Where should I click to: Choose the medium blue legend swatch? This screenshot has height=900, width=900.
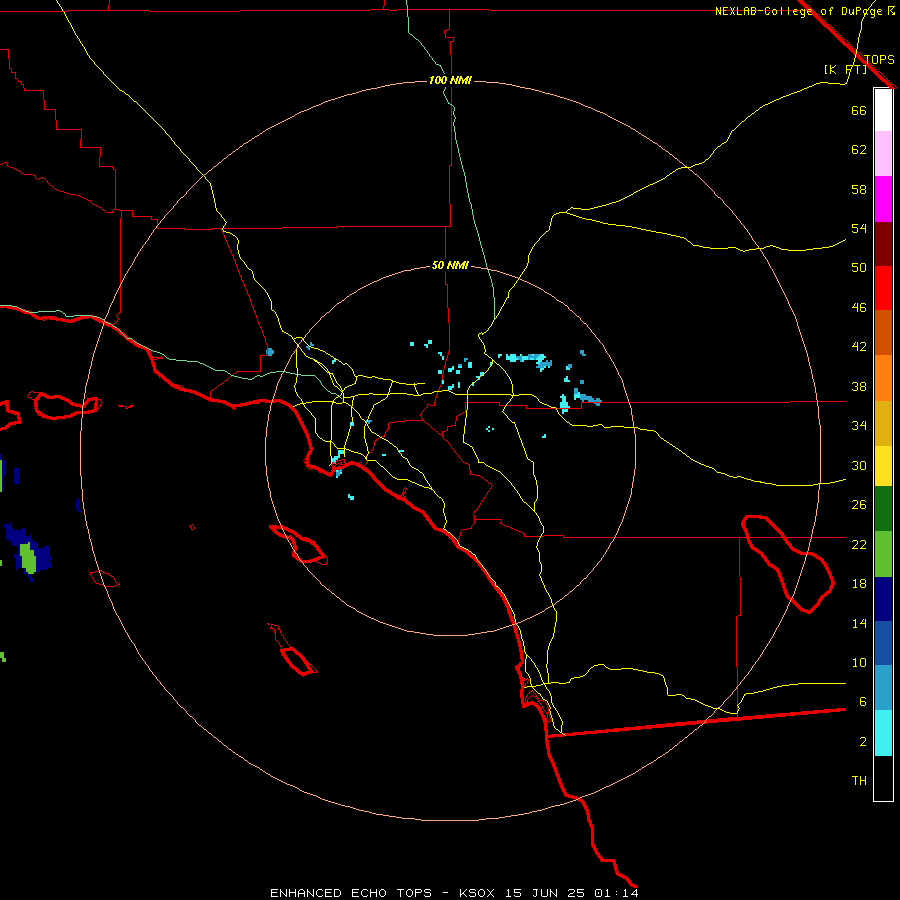pos(883,643)
